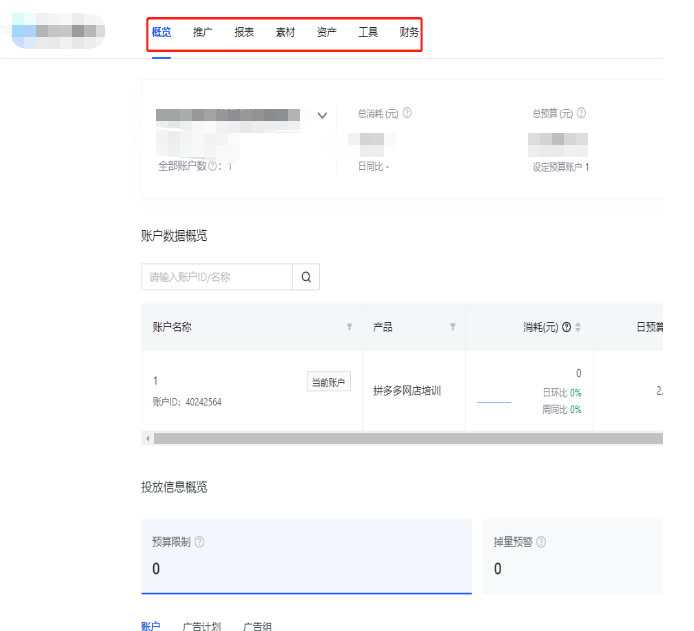Go to the 素材 tab

point(285,32)
